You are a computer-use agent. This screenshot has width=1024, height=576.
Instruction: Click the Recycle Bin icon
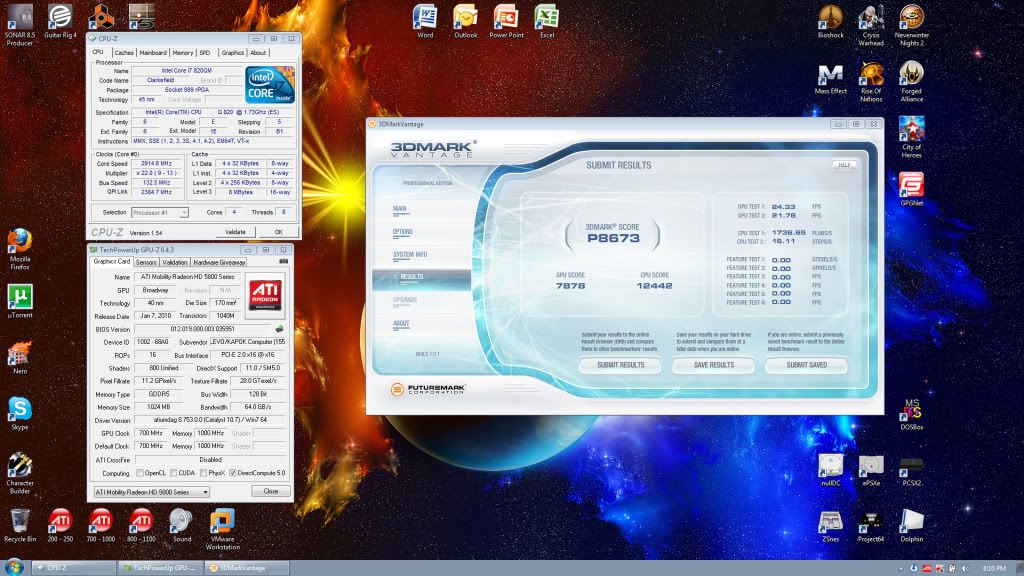(20, 526)
